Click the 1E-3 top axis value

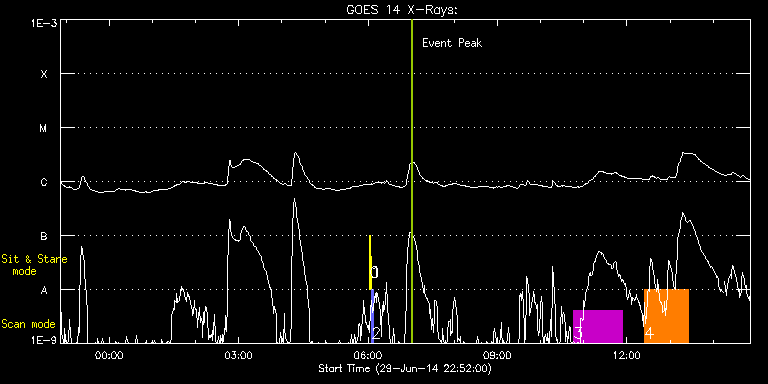(x=44, y=23)
